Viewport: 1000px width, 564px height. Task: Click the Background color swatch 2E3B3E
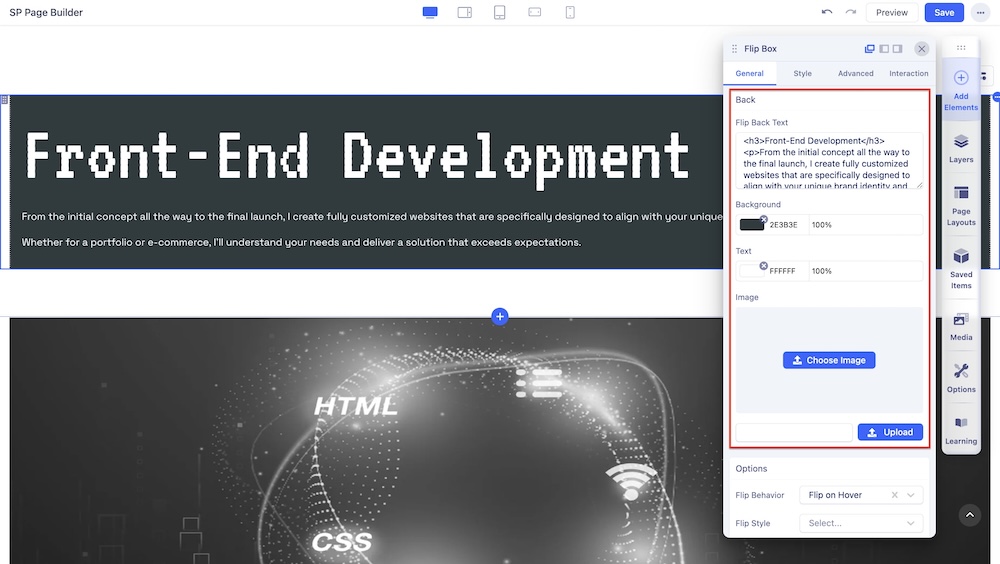pos(752,225)
